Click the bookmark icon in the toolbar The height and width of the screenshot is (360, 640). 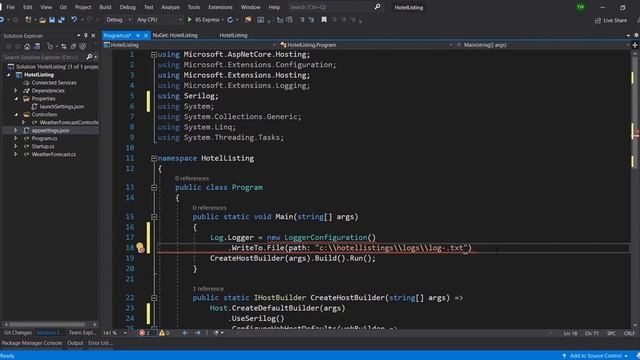tap(324, 20)
